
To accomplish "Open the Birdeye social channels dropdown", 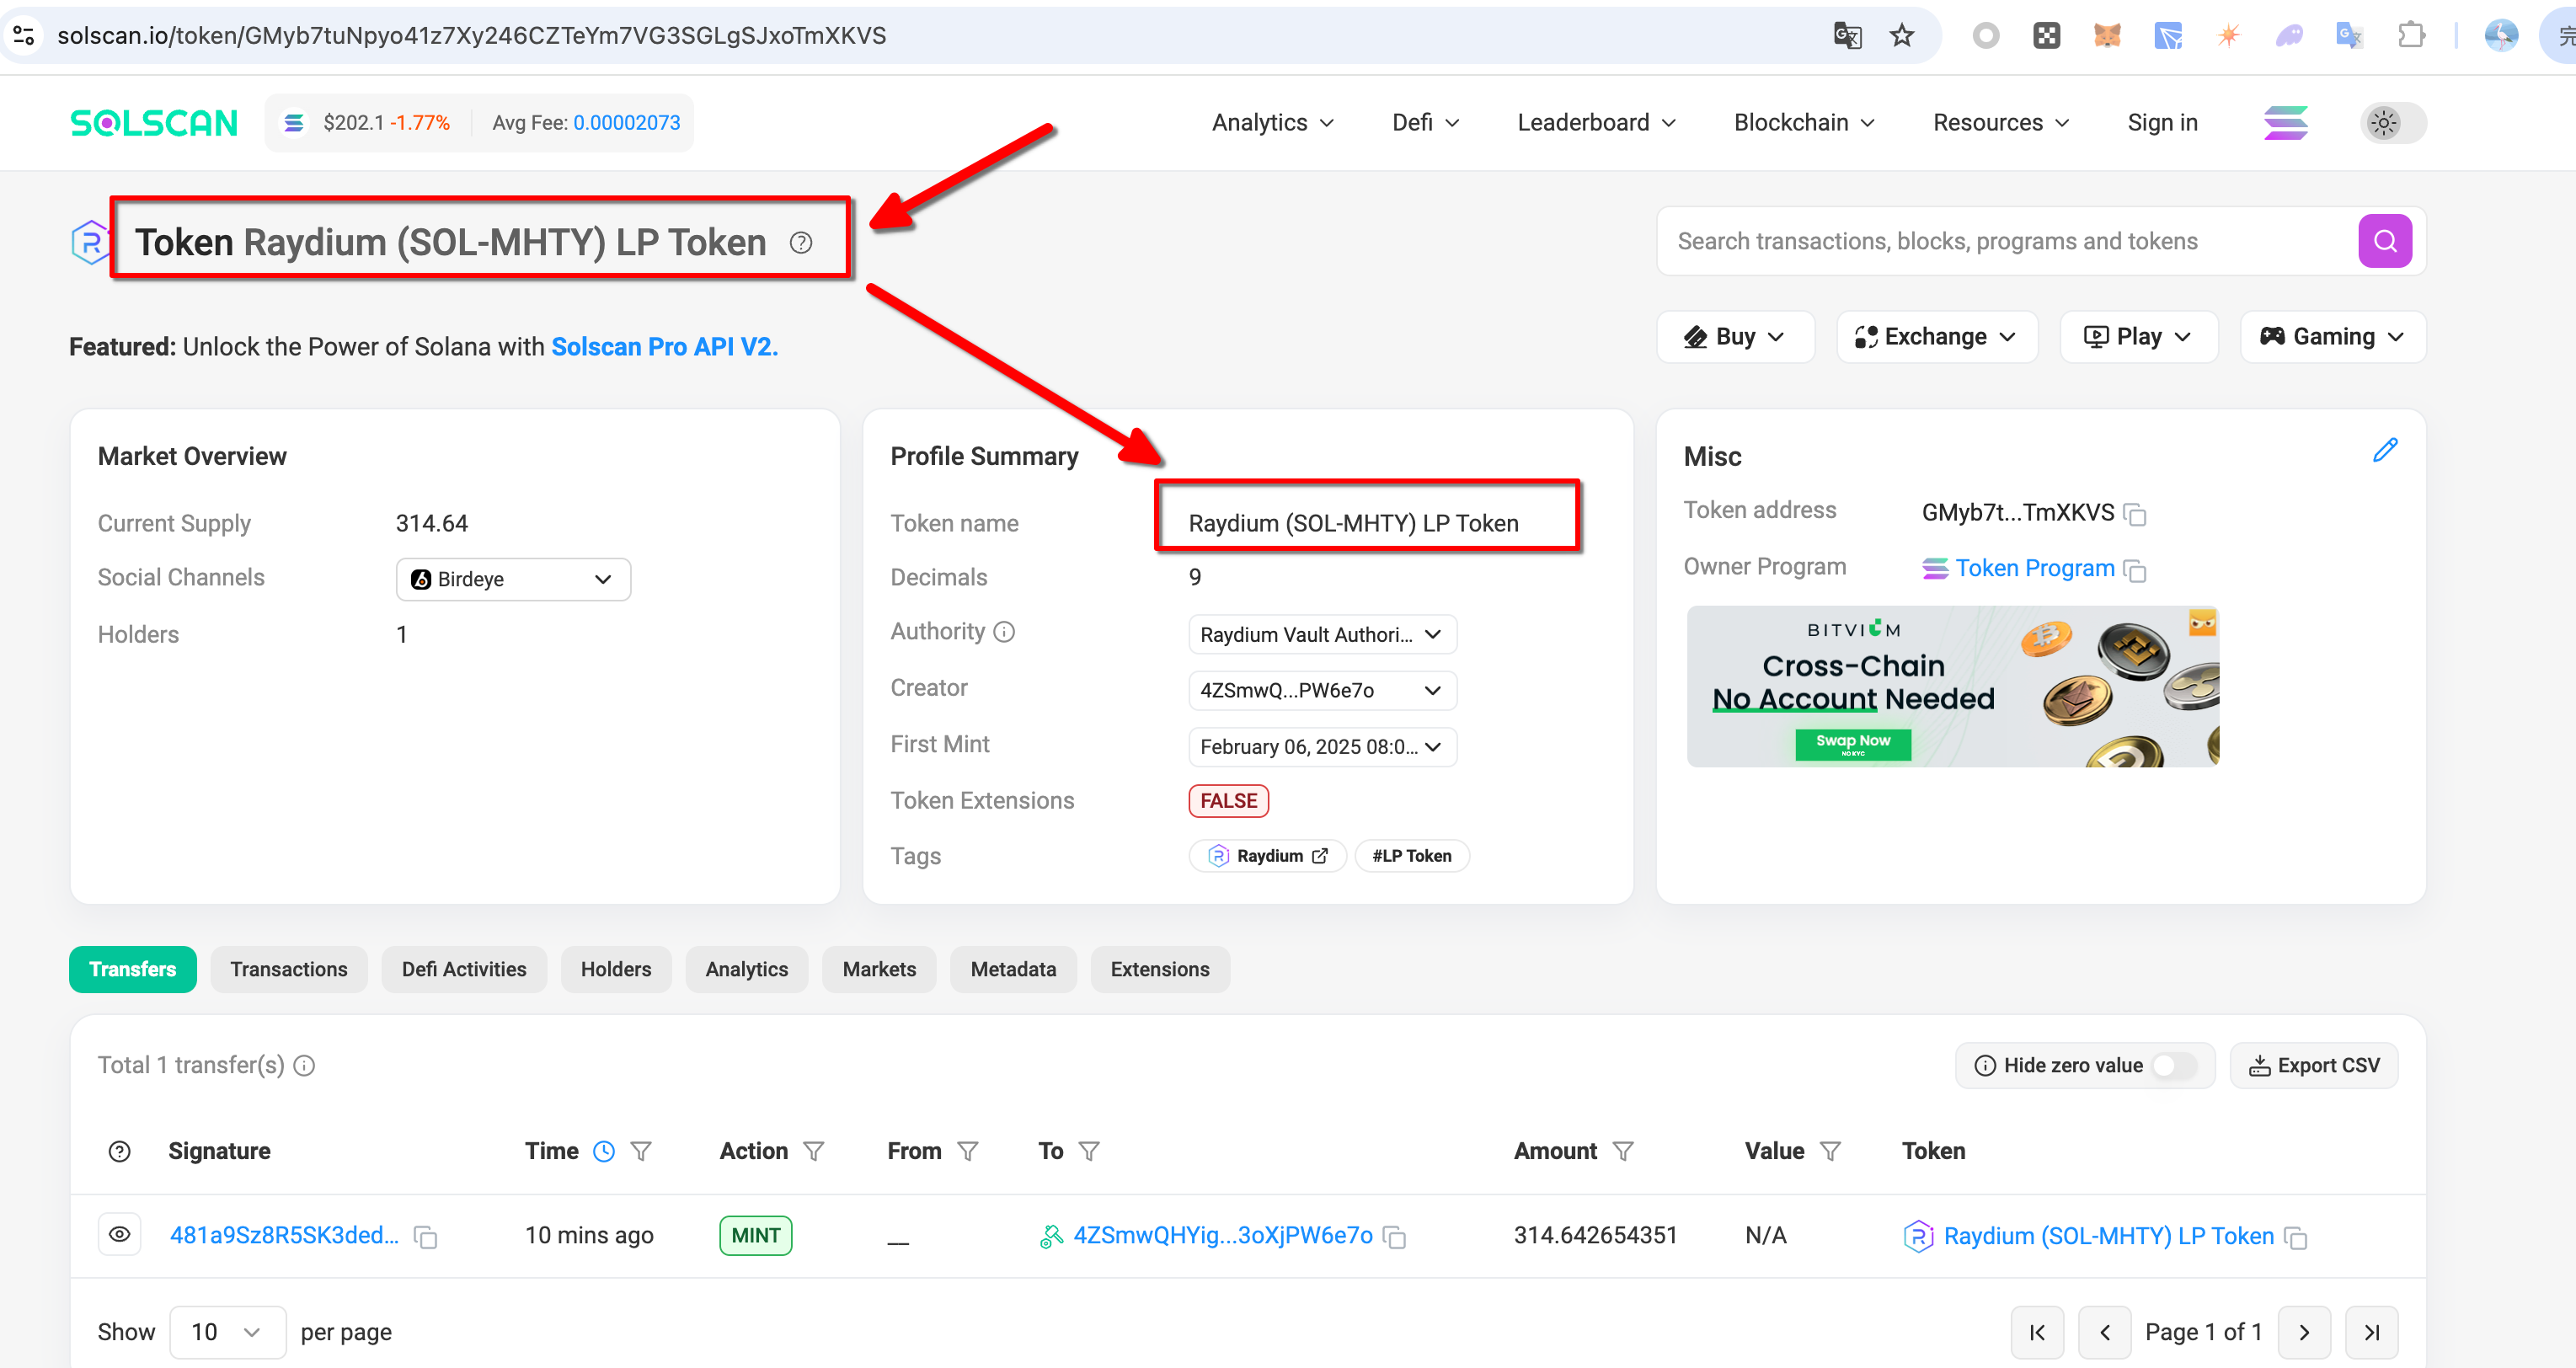I will [x=513, y=580].
